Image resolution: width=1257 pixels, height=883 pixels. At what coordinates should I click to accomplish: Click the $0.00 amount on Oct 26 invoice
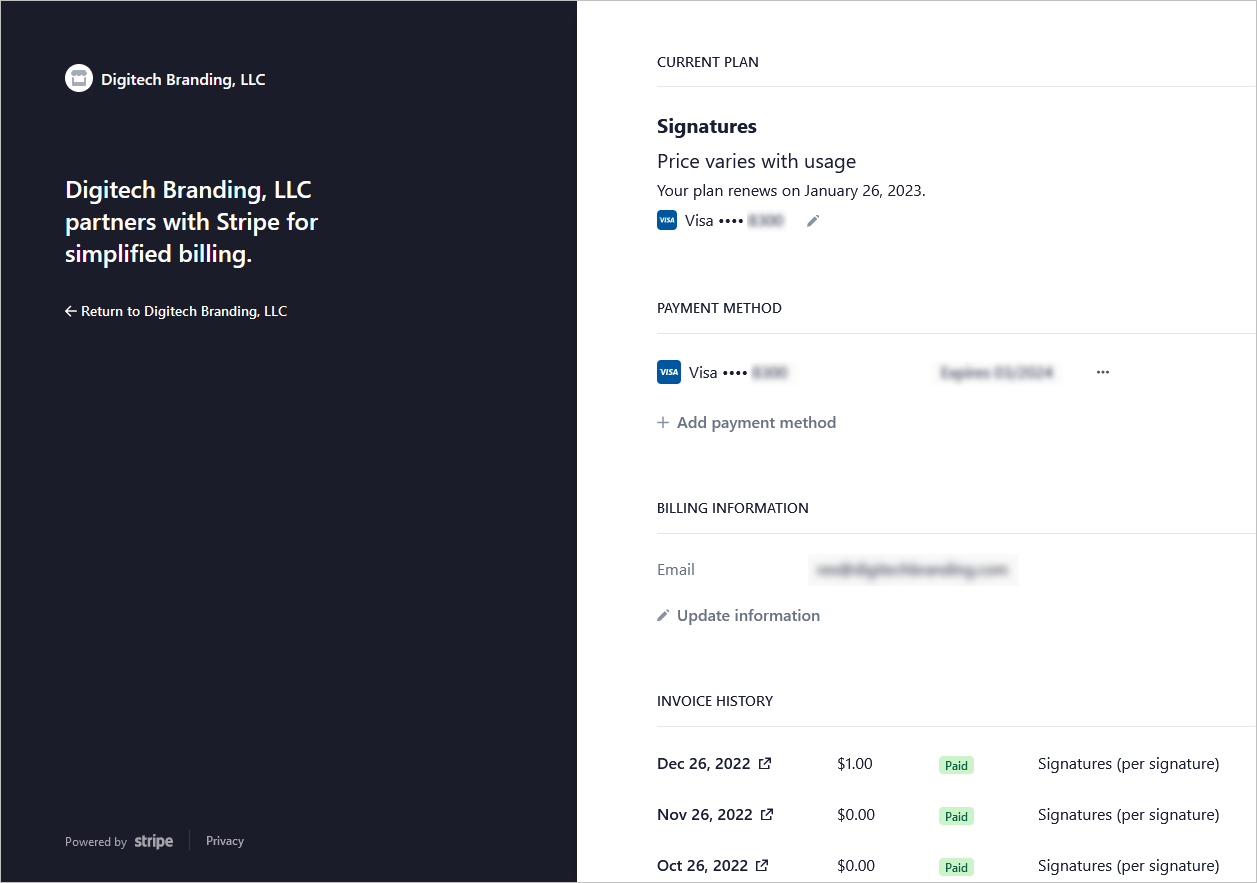point(856,866)
